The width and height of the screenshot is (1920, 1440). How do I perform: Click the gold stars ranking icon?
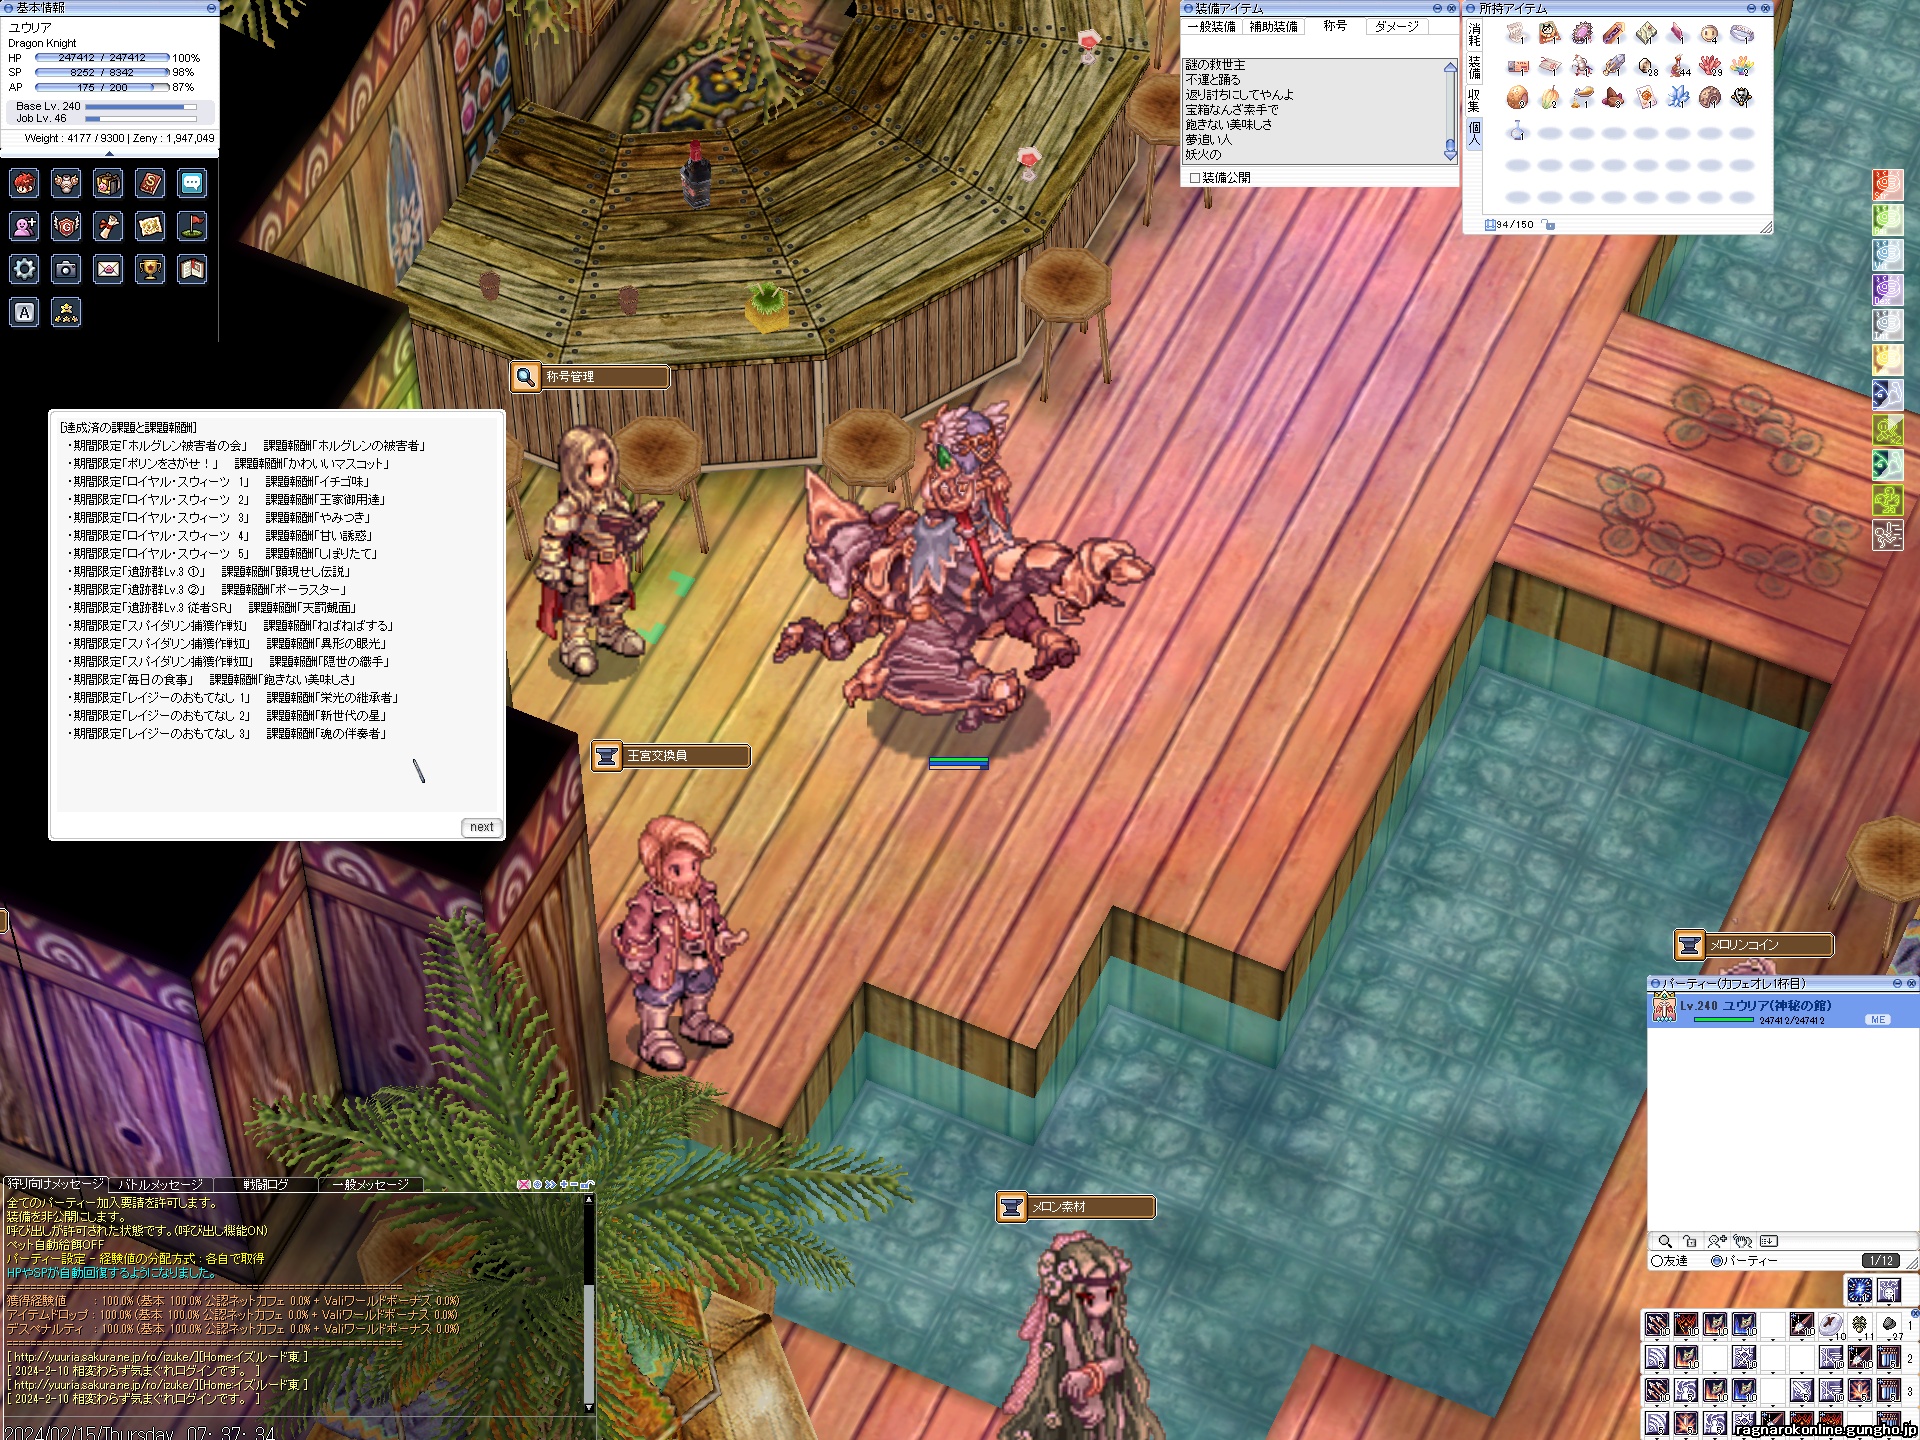pyautogui.click(x=66, y=313)
